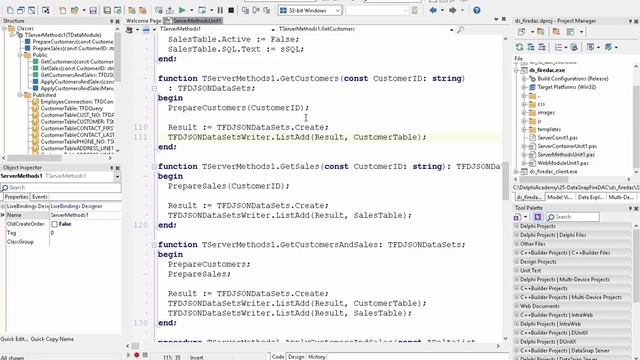Select ServerMethodsUnit1.pas in Project Manager
640x360 pixels.
pos(566,155)
